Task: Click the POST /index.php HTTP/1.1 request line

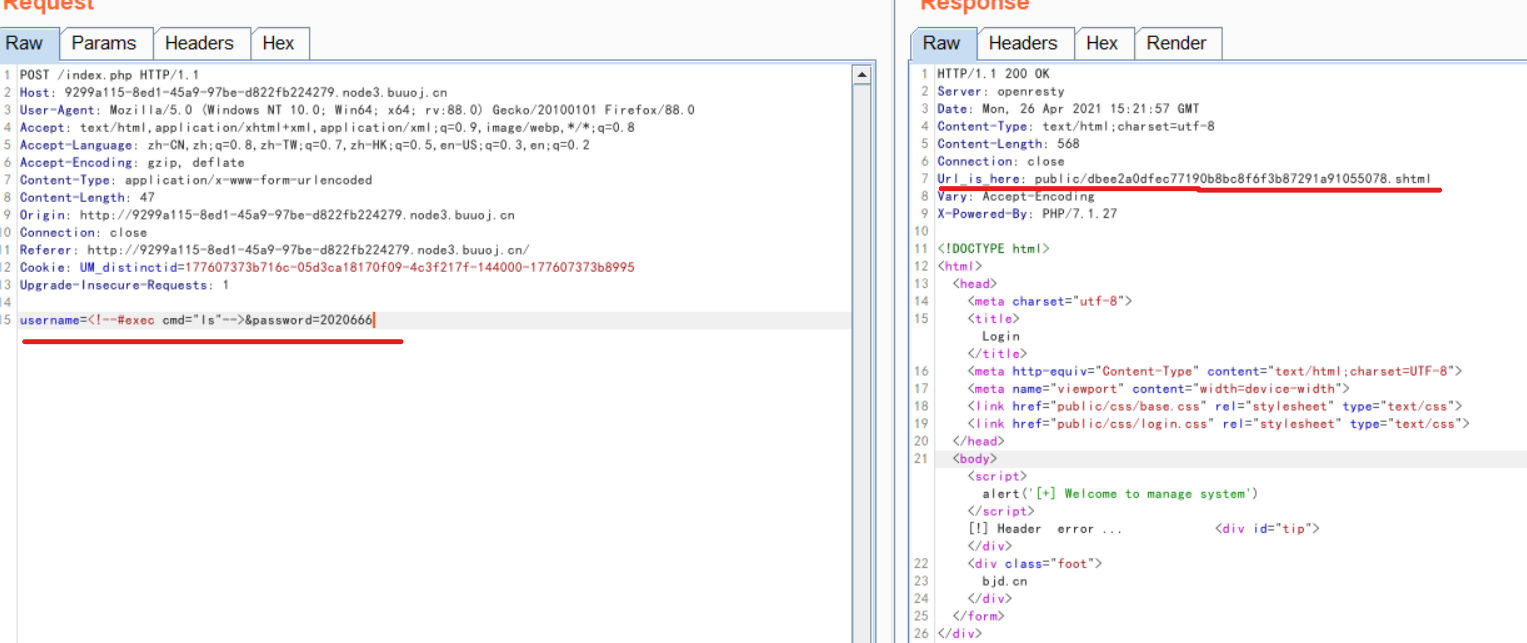Action: pyautogui.click(x=110, y=75)
